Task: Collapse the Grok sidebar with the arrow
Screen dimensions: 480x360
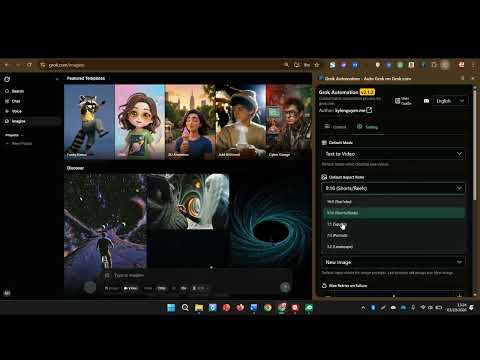Action: click(57, 79)
